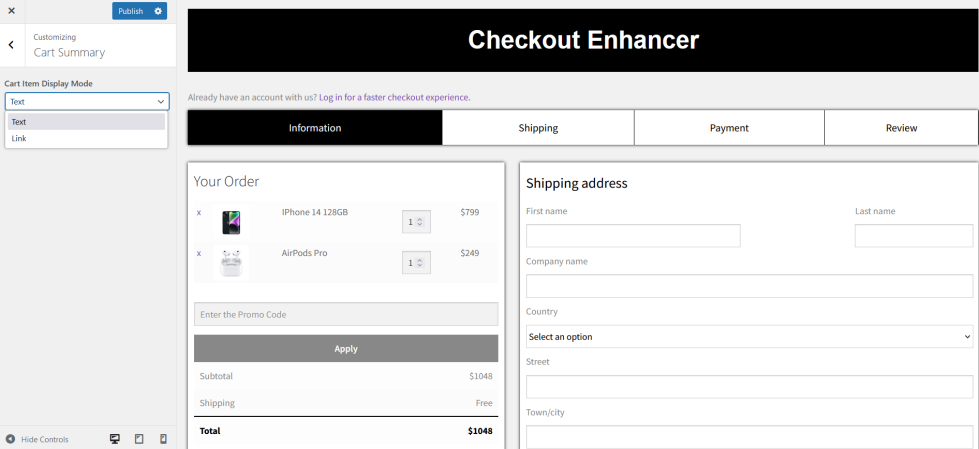Click the Hide Controls arrow icon
Viewport: 979px width, 449px height.
click(x=10, y=439)
